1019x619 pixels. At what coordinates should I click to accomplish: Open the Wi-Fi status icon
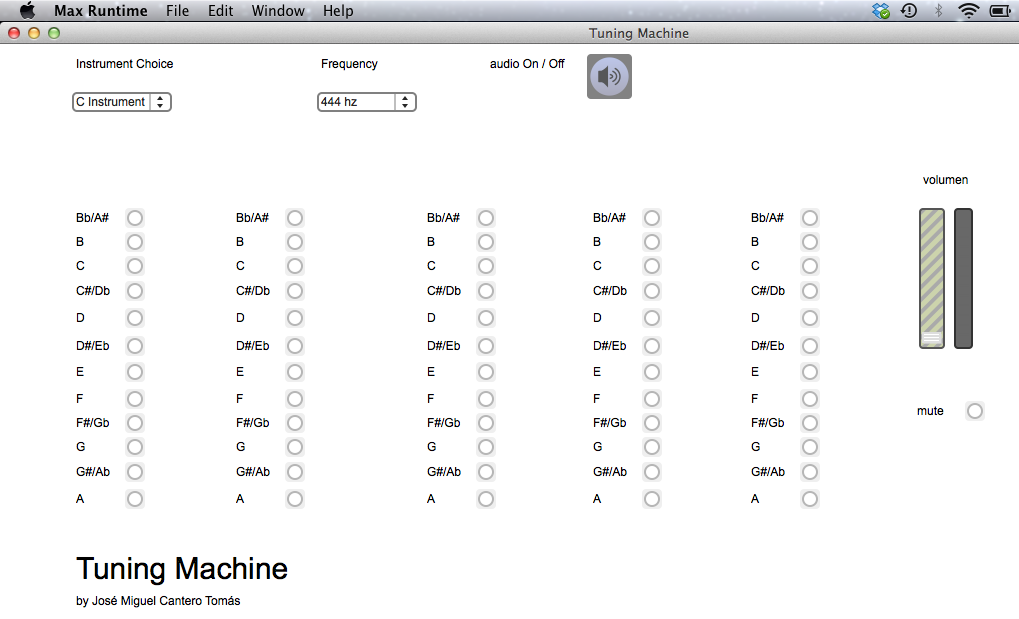click(968, 10)
